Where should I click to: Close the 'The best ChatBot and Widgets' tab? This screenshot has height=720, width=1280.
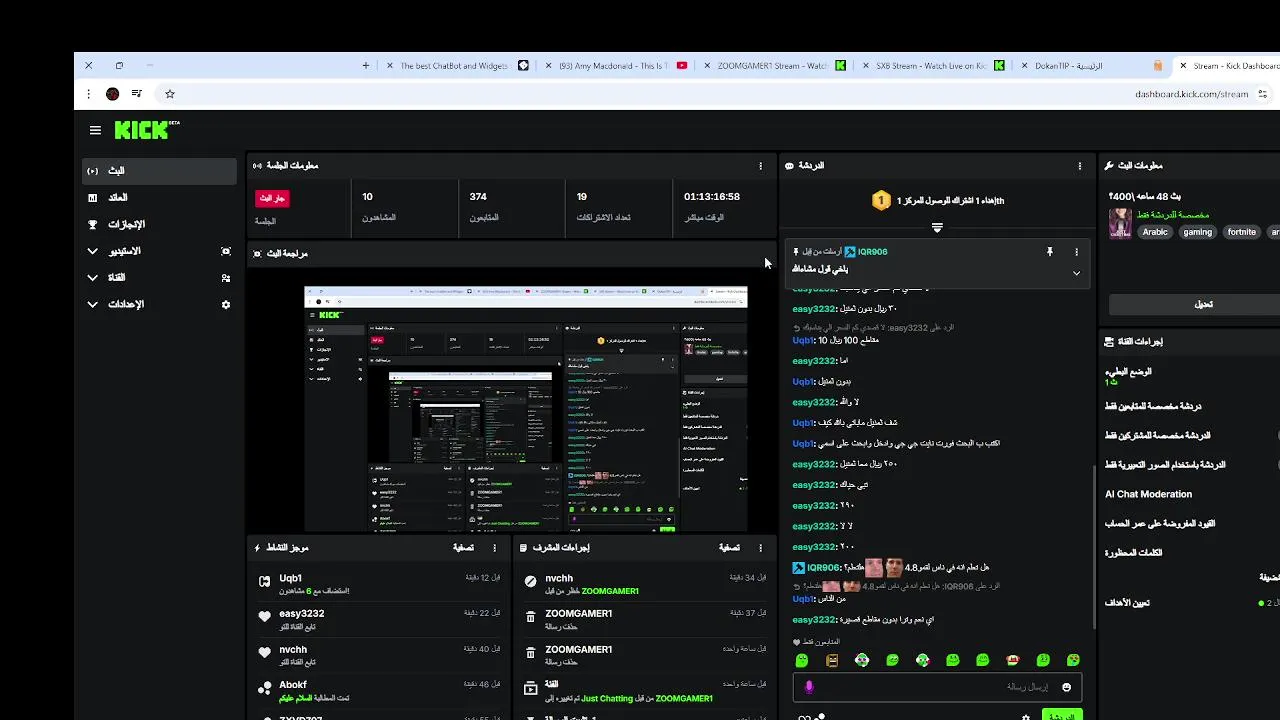390,66
